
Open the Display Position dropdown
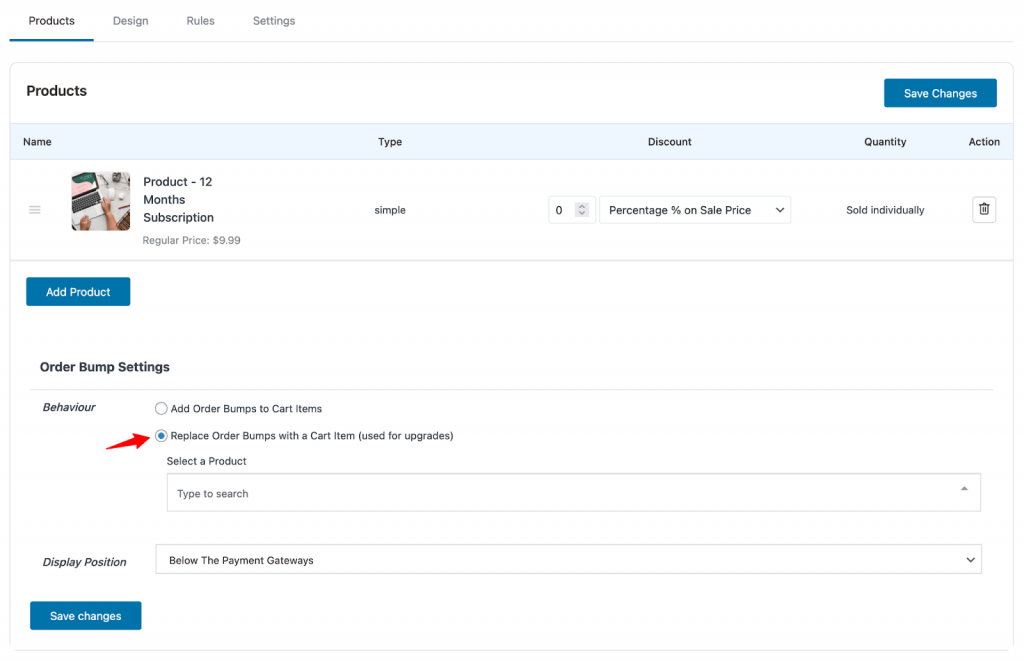pos(568,560)
